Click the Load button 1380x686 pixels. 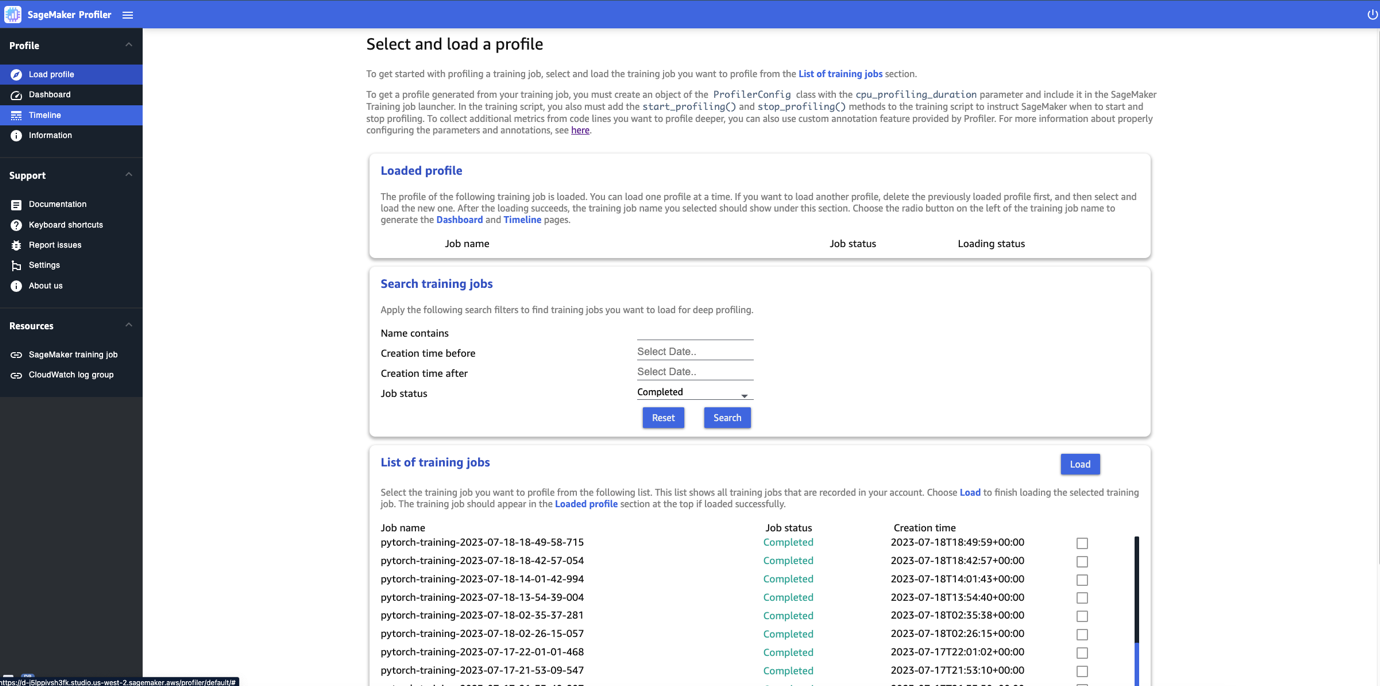tap(1080, 464)
